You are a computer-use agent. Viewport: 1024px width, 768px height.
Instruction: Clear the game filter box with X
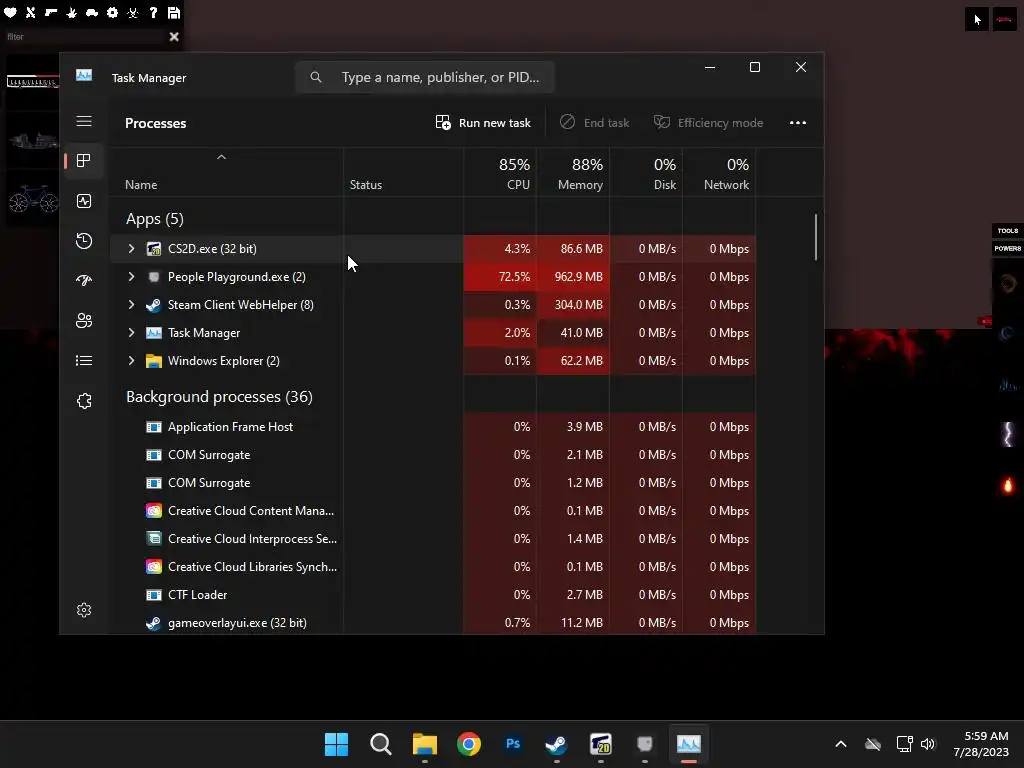tap(174, 37)
